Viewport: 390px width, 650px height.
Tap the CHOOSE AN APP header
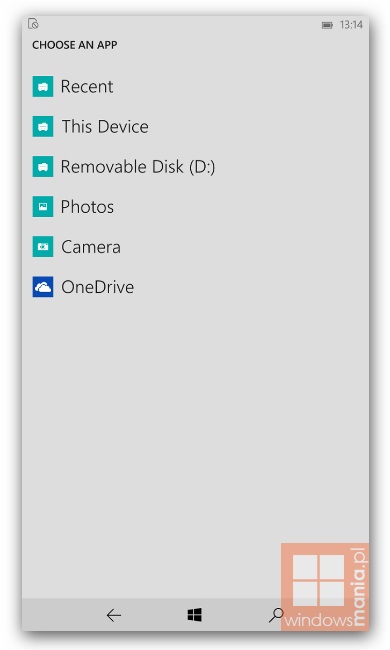[x=75, y=45]
